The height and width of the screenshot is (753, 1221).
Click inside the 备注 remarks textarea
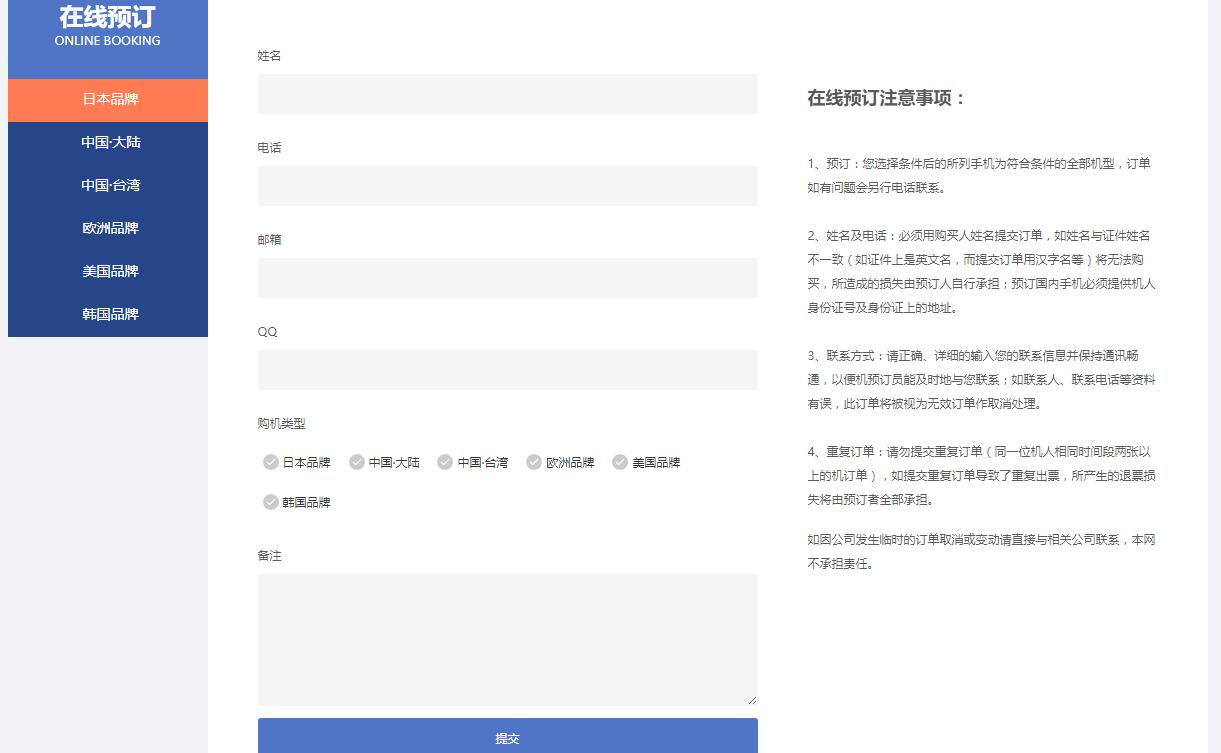click(x=507, y=640)
